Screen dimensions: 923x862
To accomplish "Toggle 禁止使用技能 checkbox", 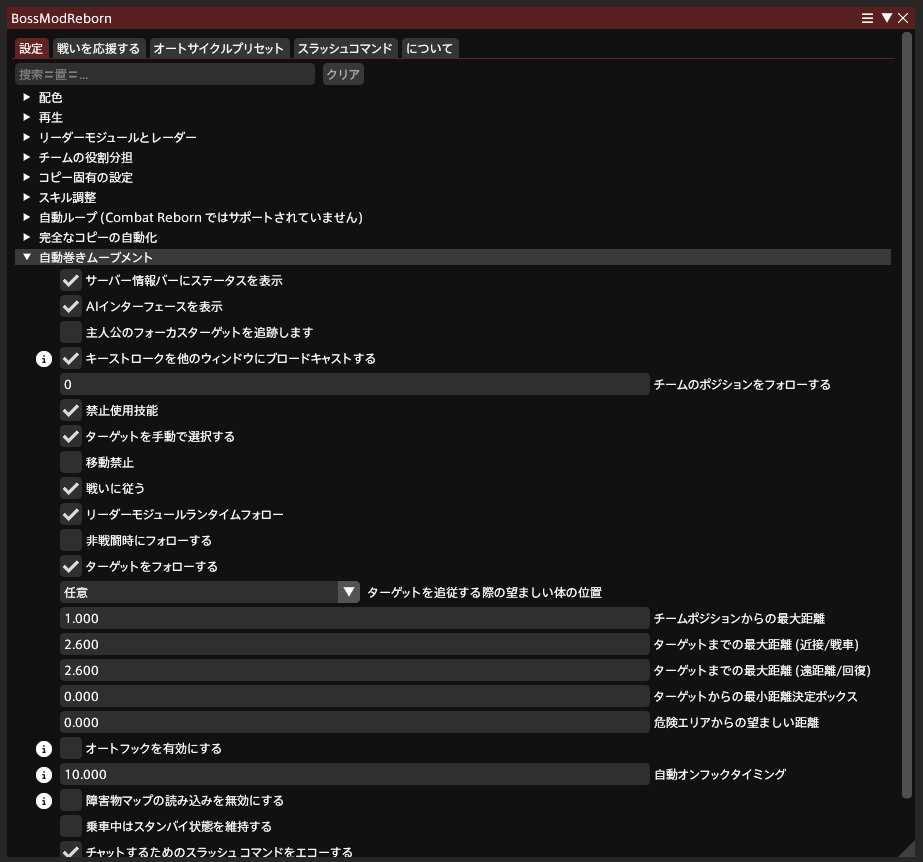I will coord(71,410).
